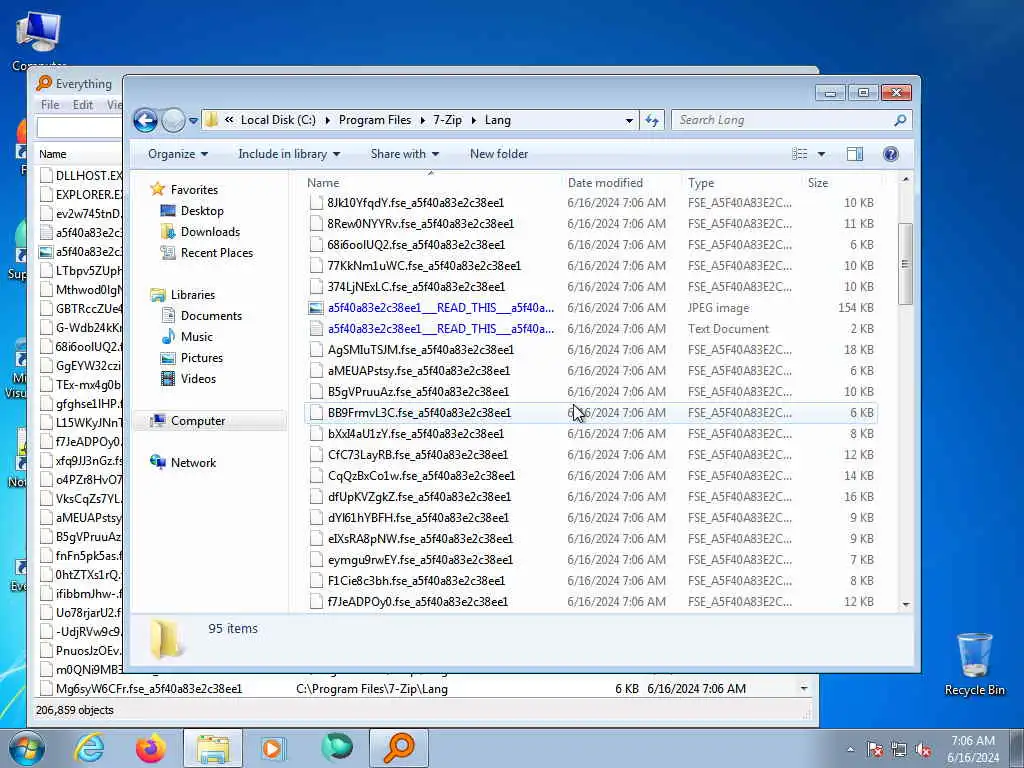Expand the address bar history dropdown
Image resolution: width=1024 pixels, height=768 pixels.
629,120
